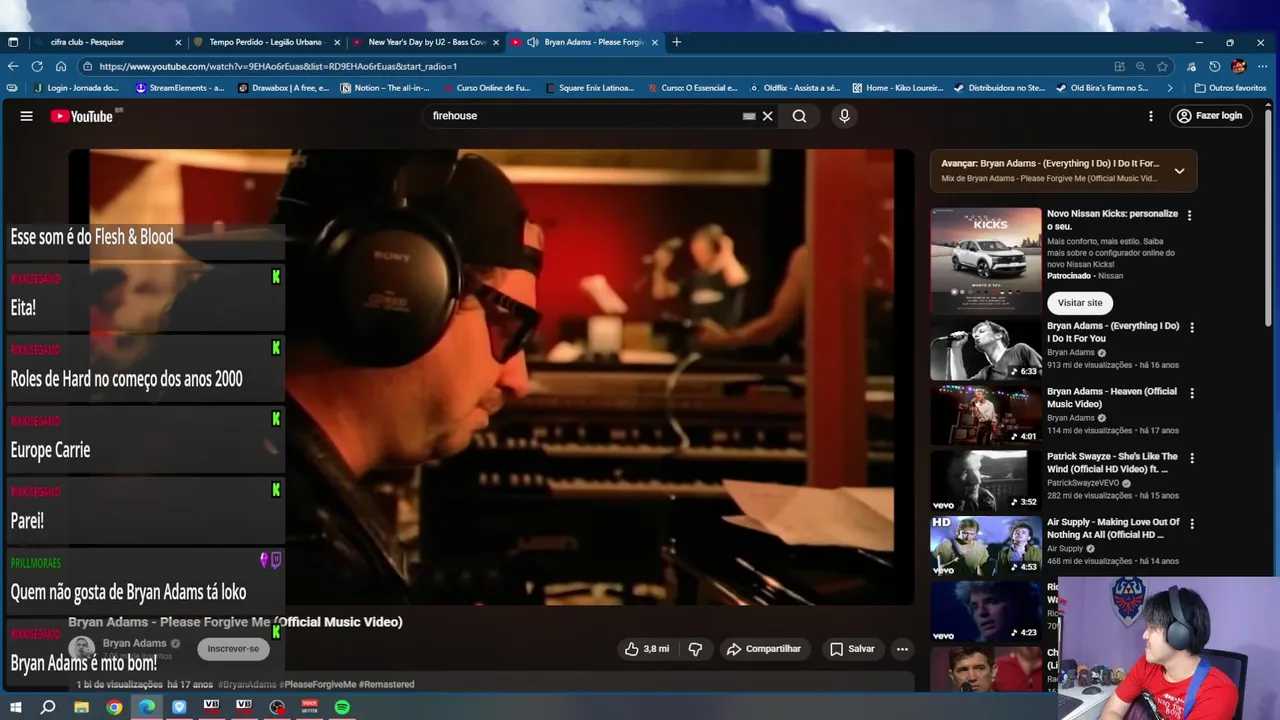Click the magnifier search button
The width and height of the screenshot is (1280, 720).
(x=799, y=116)
